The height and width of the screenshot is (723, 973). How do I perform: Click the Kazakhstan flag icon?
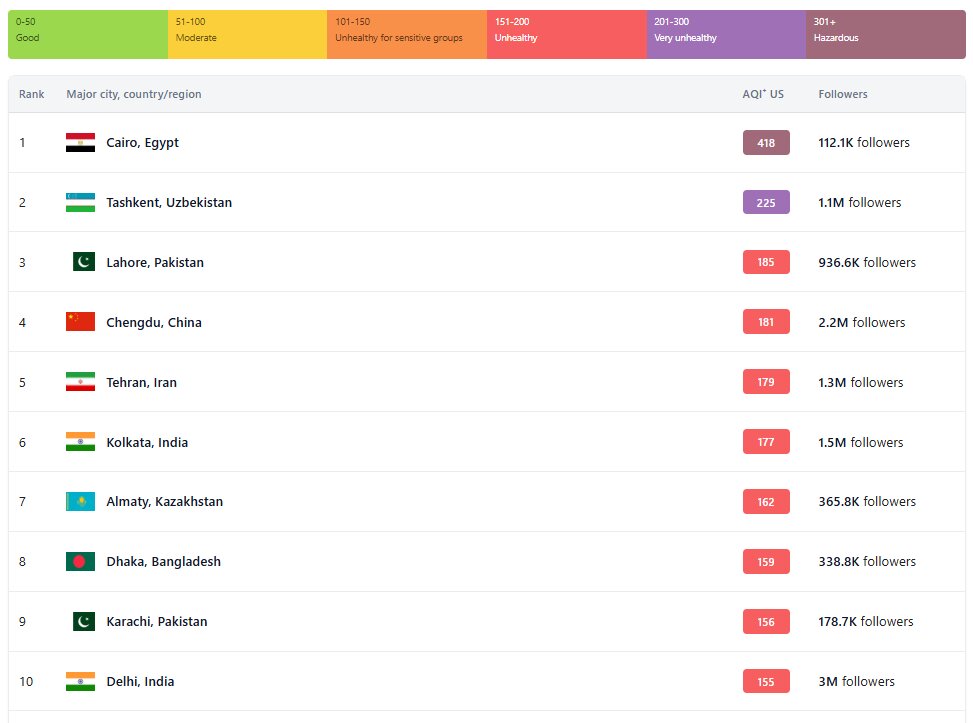[x=80, y=502]
